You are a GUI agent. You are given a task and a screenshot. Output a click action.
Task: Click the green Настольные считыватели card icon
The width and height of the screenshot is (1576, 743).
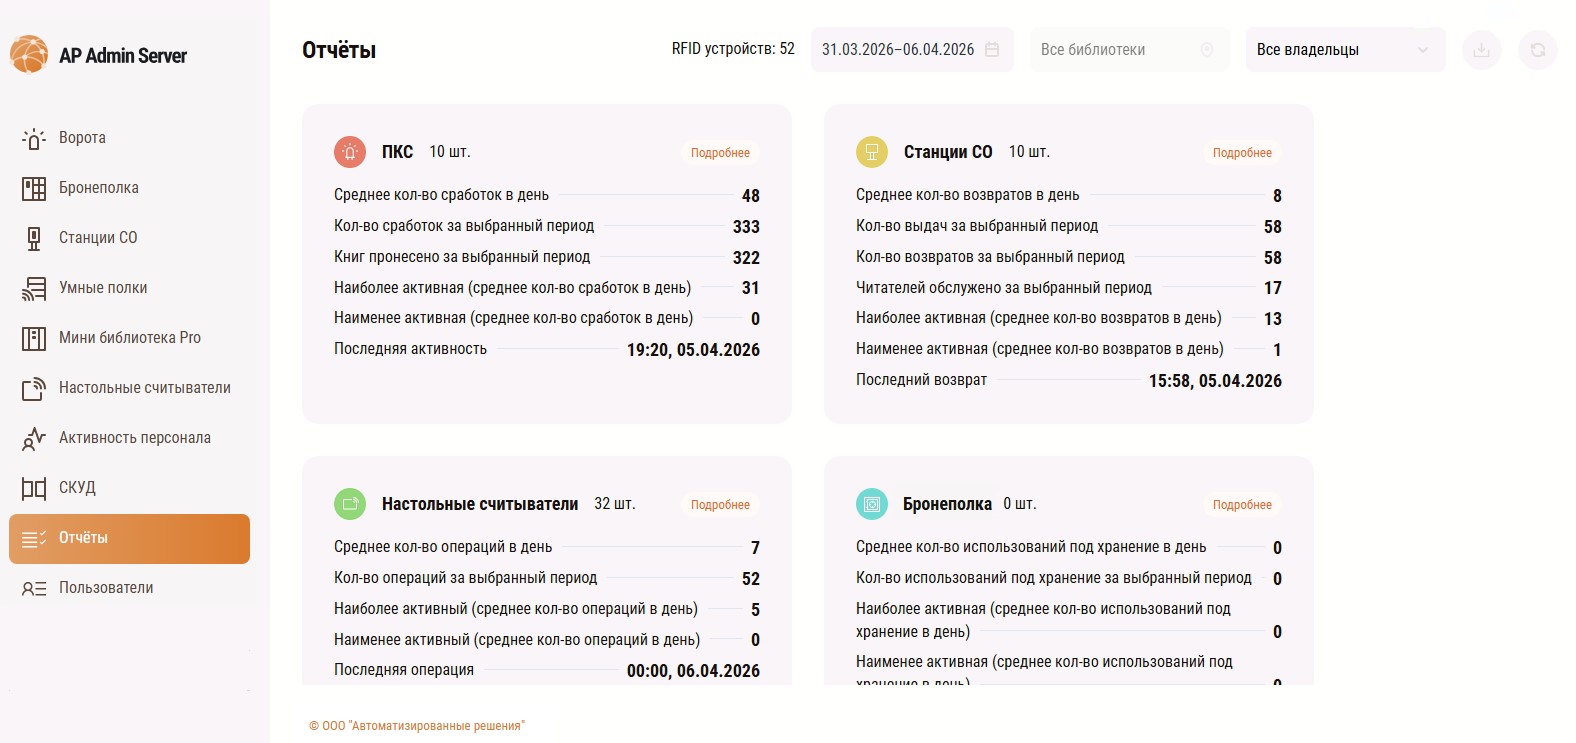(x=350, y=504)
